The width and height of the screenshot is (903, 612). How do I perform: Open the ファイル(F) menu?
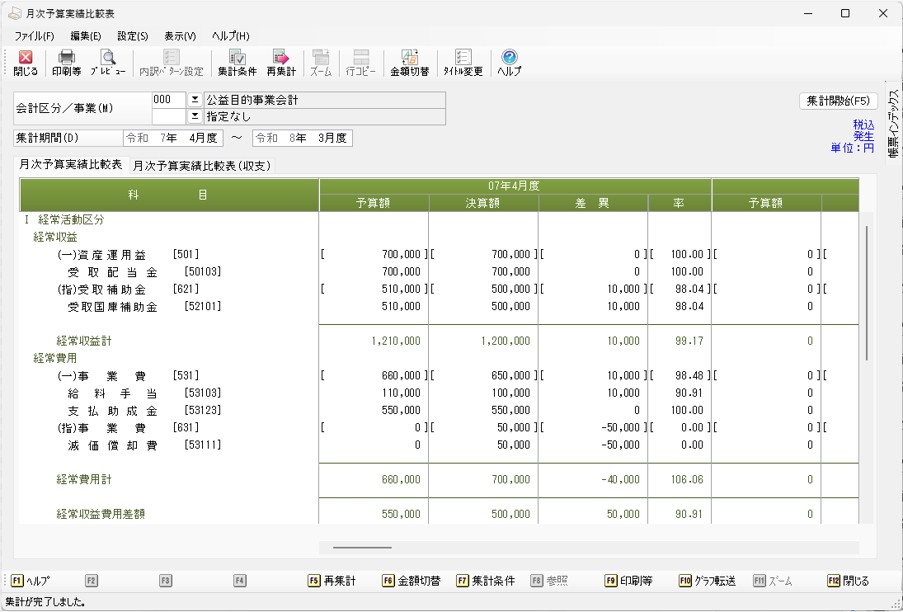pyautogui.click(x=34, y=36)
